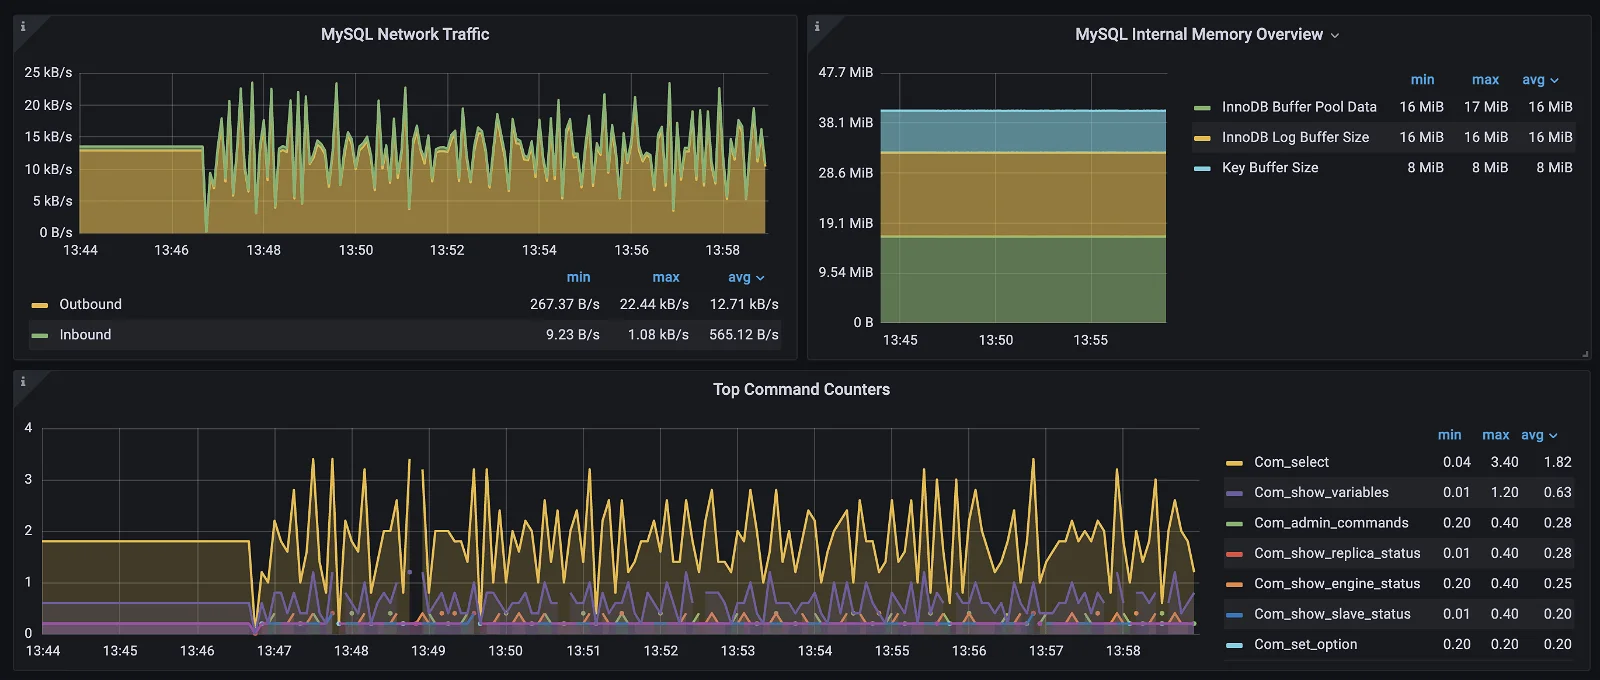Toggle the Com_select series label
This screenshot has width=1600, height=680.
click(1291, 462)
